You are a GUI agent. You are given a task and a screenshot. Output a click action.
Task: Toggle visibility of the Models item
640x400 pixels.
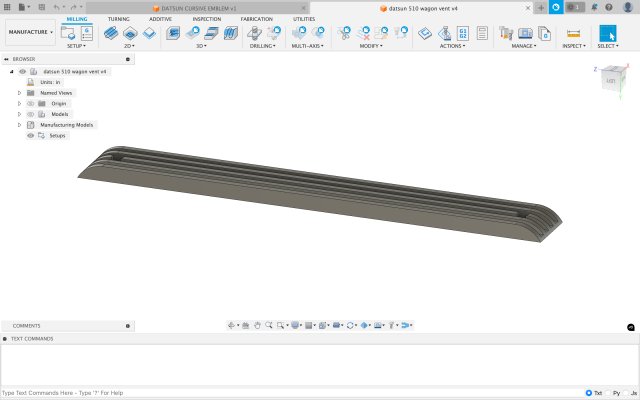pyautogui.click(x=31, y=114)
